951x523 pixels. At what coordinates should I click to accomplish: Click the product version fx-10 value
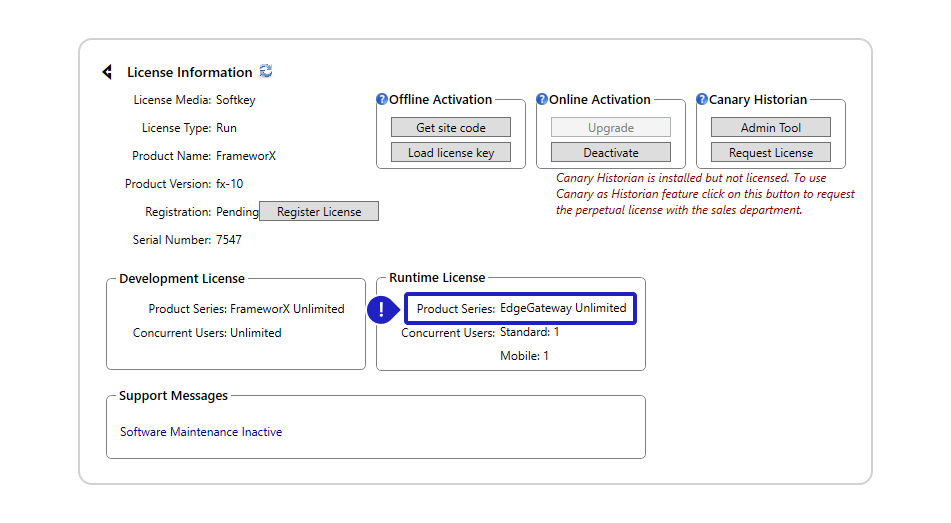(x=229, y=184)
